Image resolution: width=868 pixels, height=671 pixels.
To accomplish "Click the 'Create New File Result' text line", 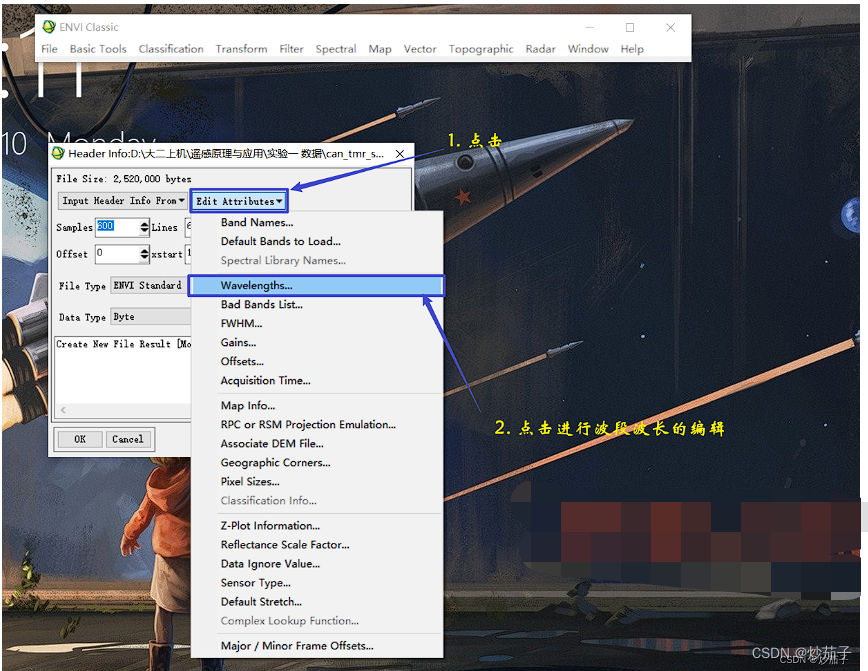I will point(123,344).
